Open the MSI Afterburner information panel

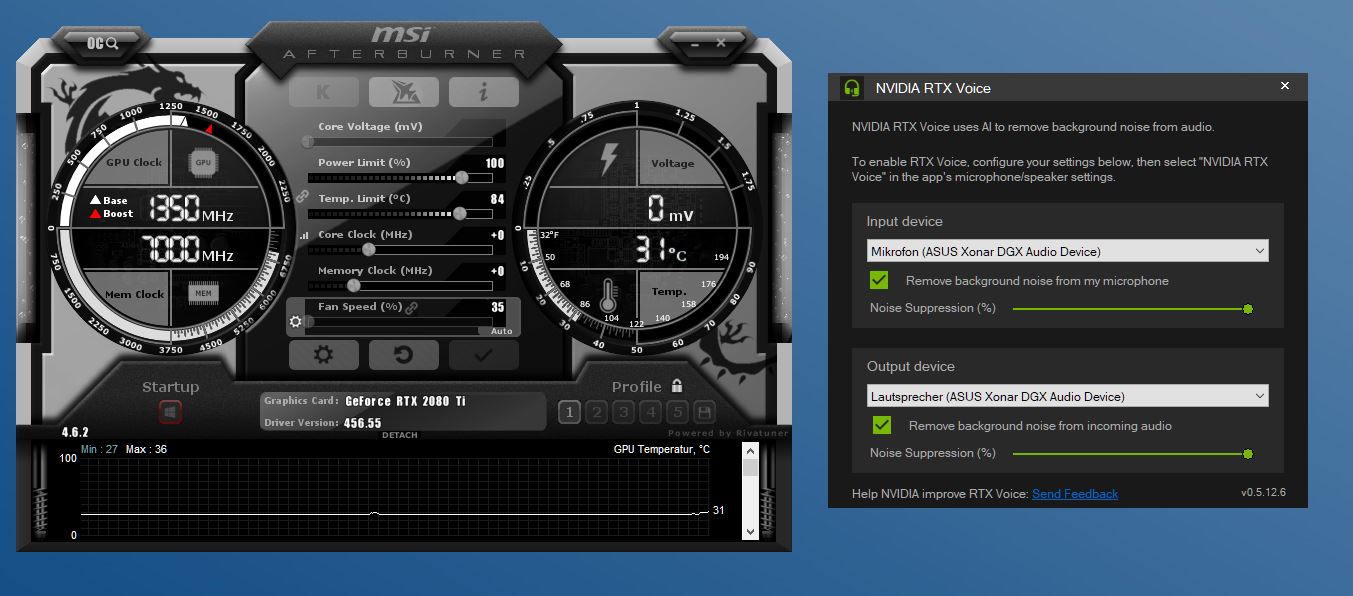coord(483,91)
